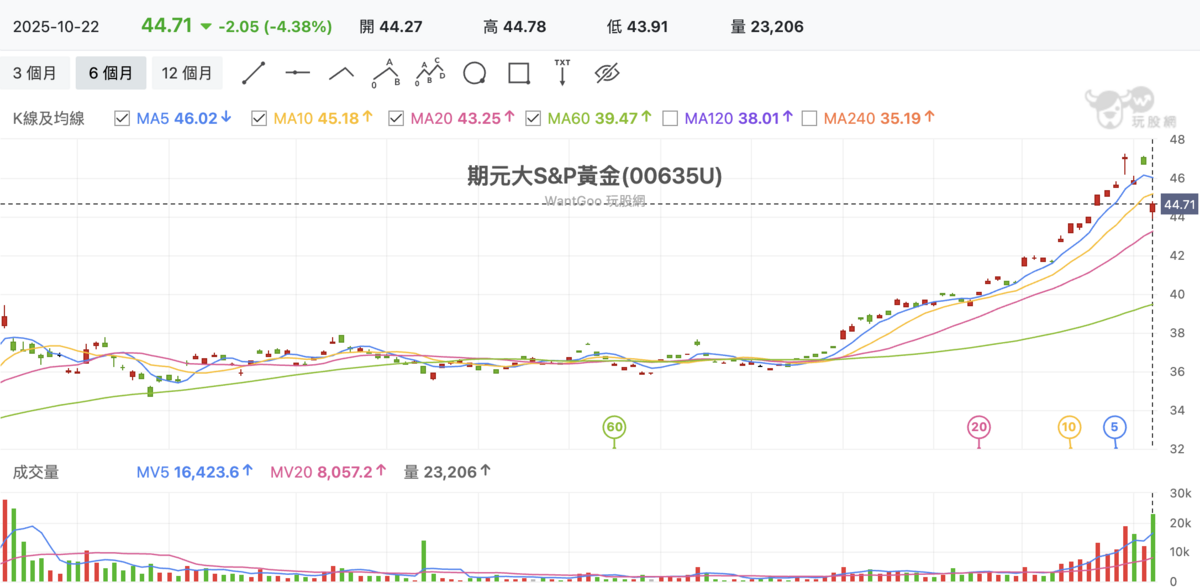This screenshot has height=587, width=1200.
Task: Enable the MA240 moving average checkbox
Action: [x=810, y=118]
